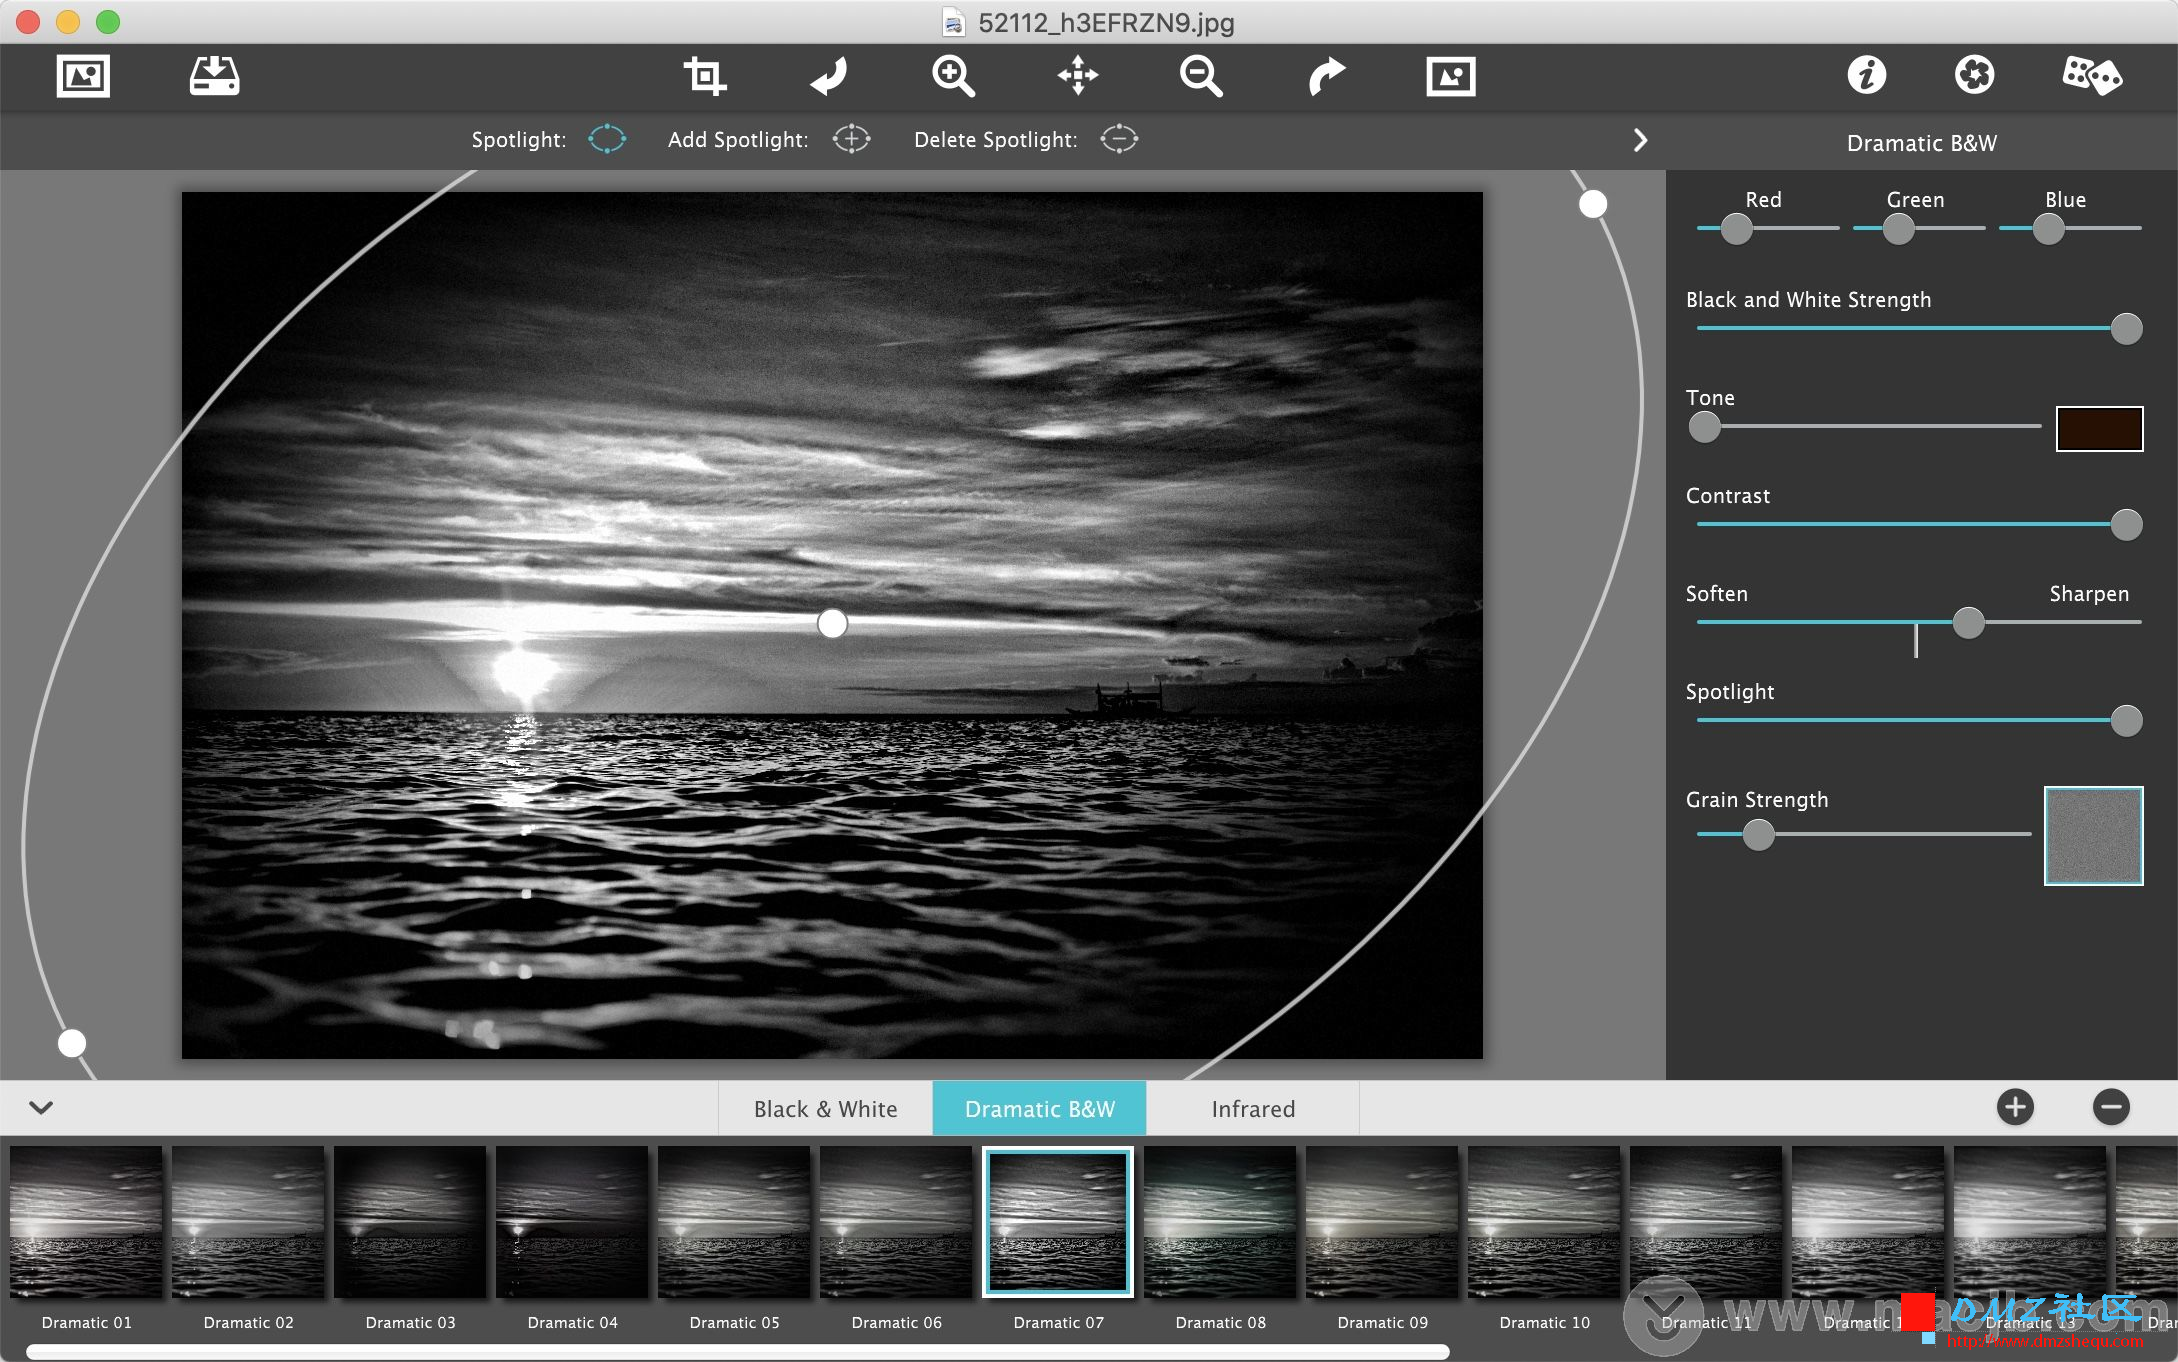The image size is (2178, 1362).
Task: Click the bottom-left spotlight ellipse handle
Action: click(71, 1043)
